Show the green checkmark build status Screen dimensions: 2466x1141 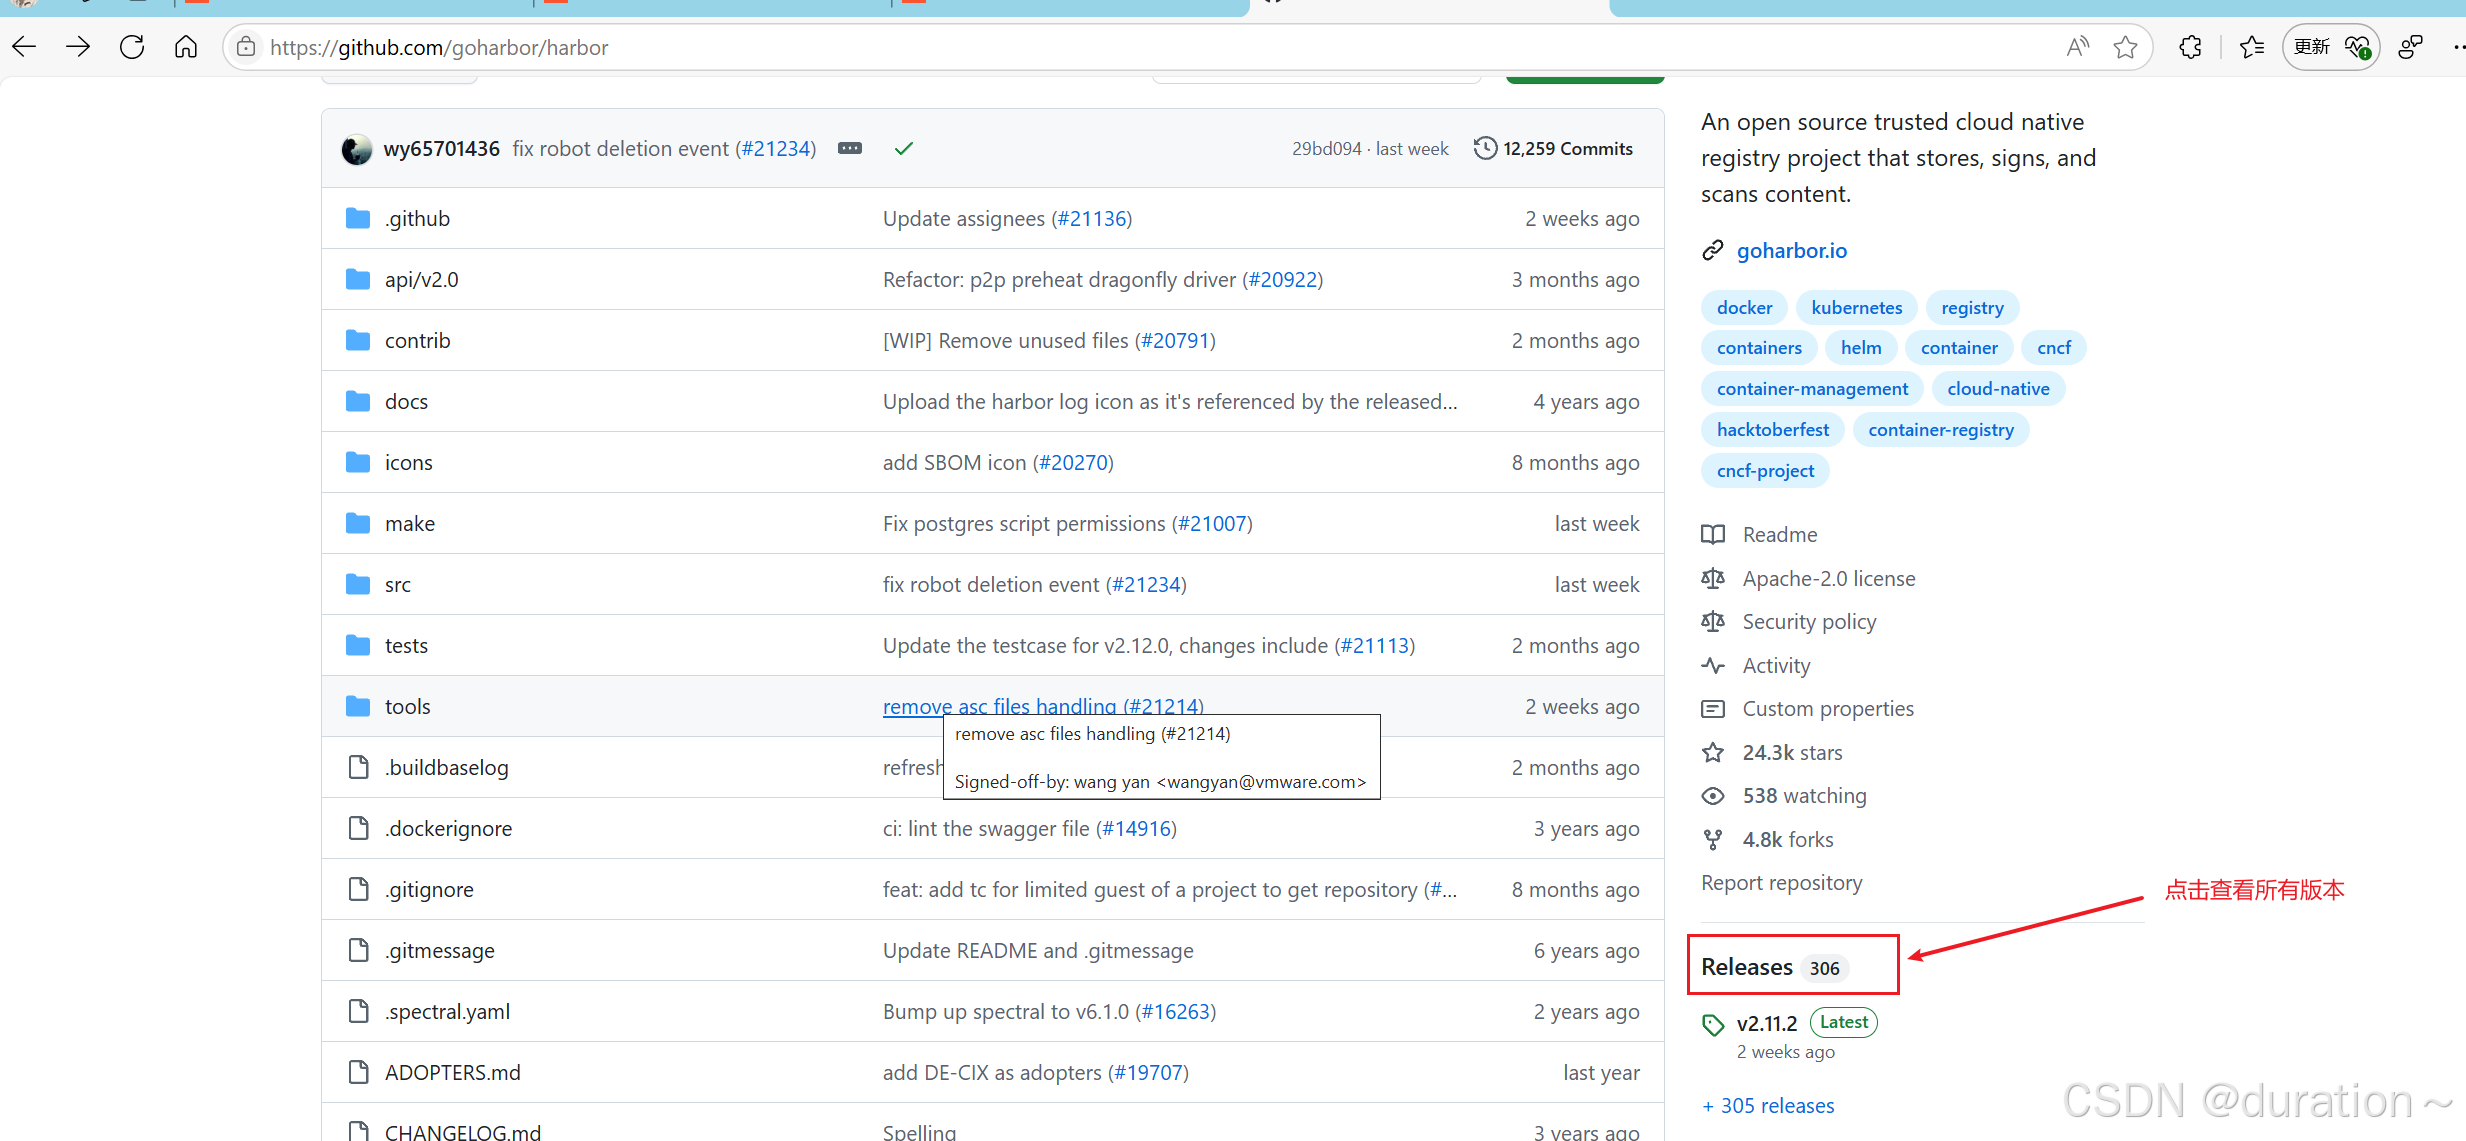[x=904, y=148]
